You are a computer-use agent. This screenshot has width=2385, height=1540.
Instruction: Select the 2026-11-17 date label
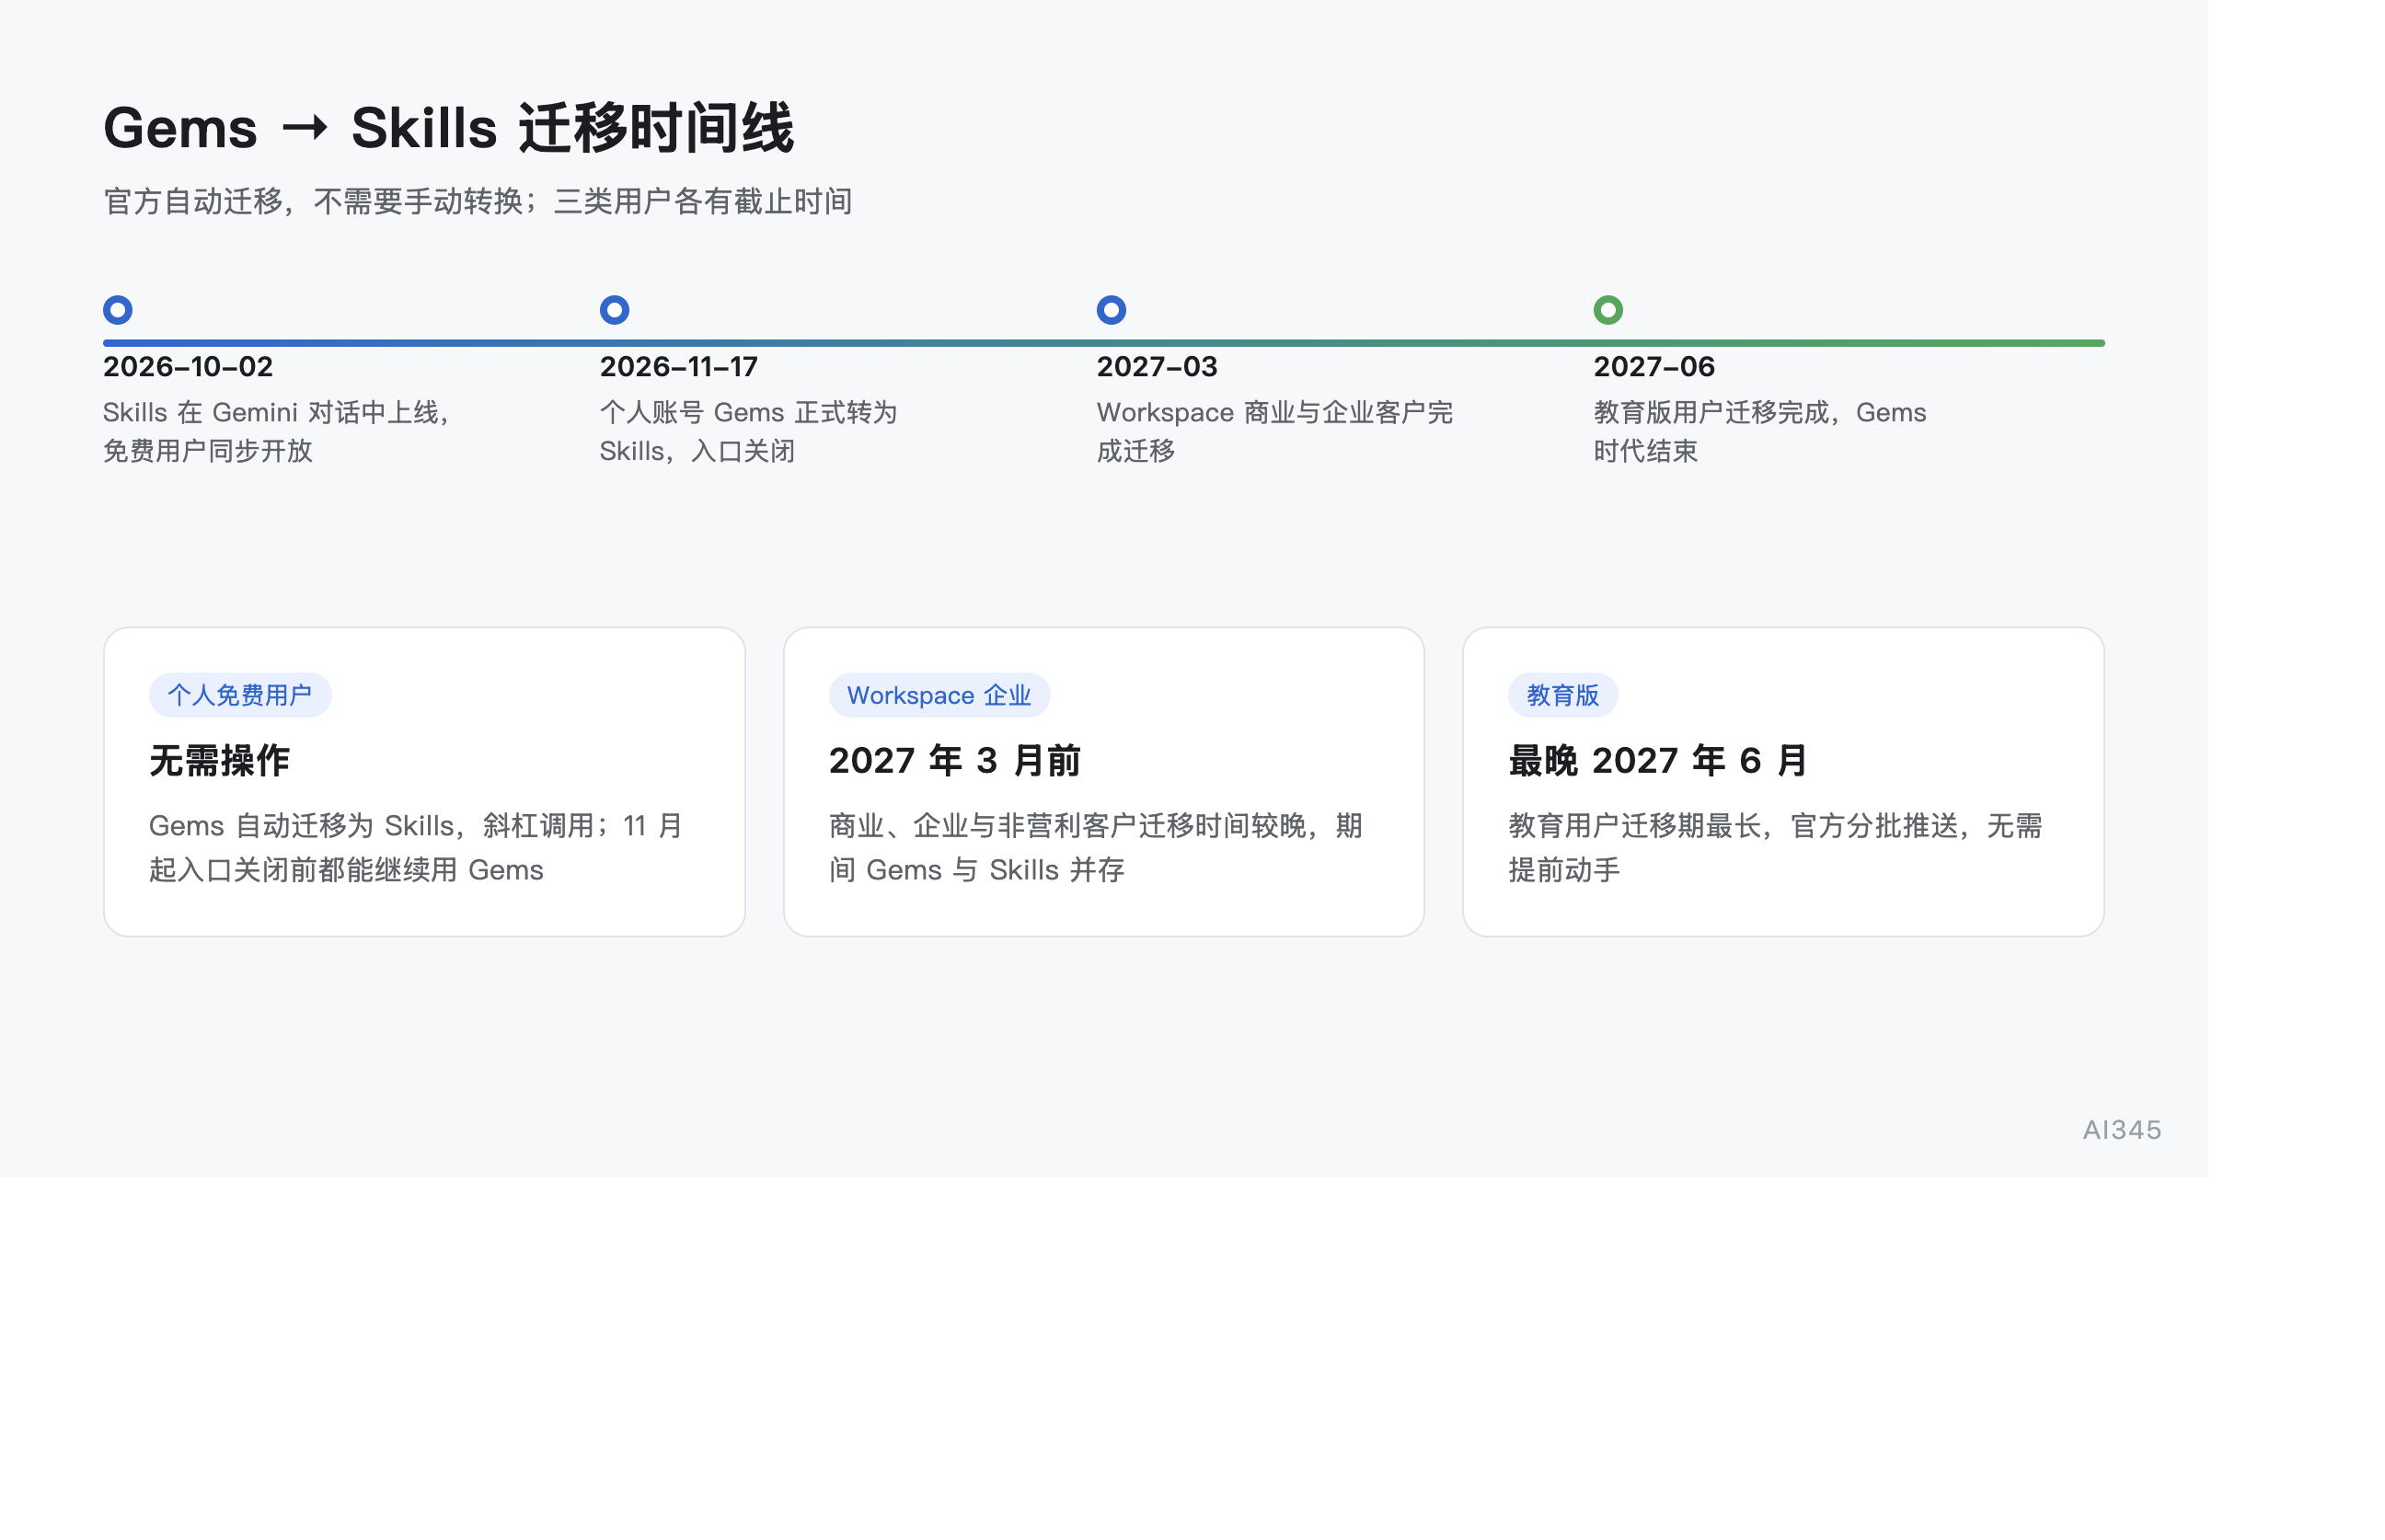click(x=679, y=367)
